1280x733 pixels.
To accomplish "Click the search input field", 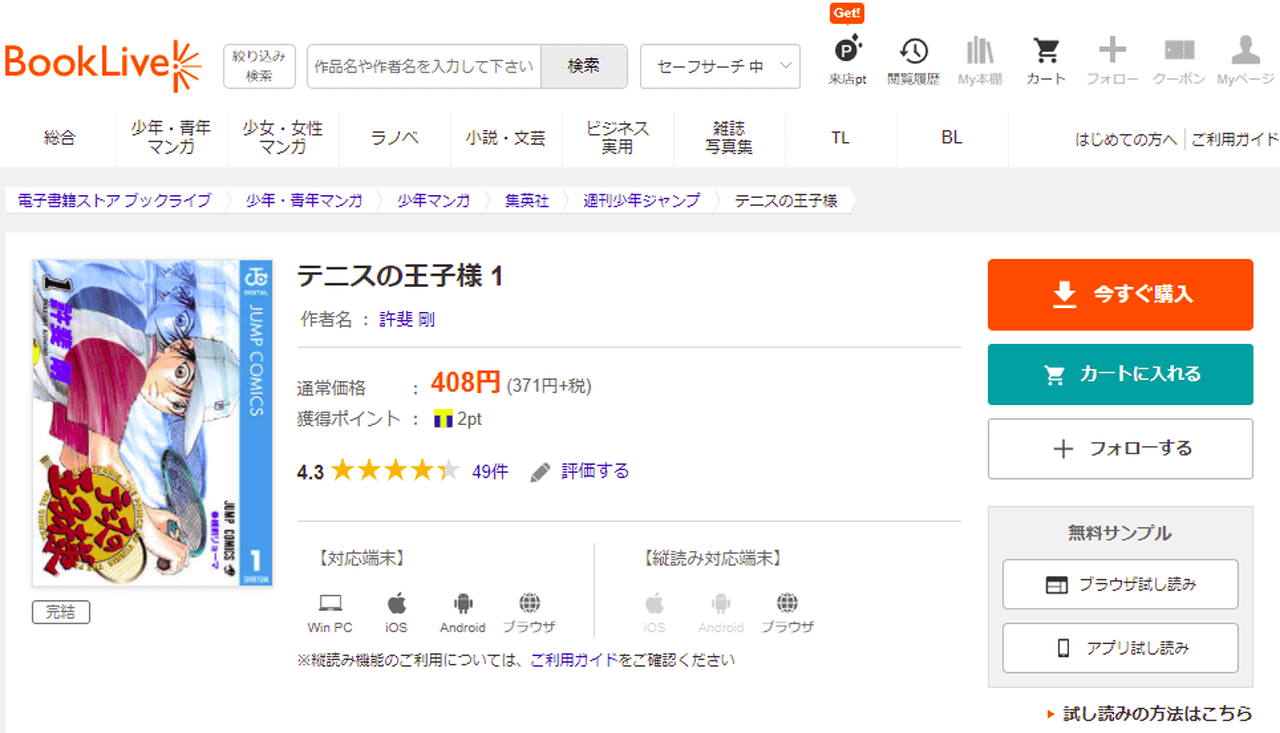I will click(424, 66).
